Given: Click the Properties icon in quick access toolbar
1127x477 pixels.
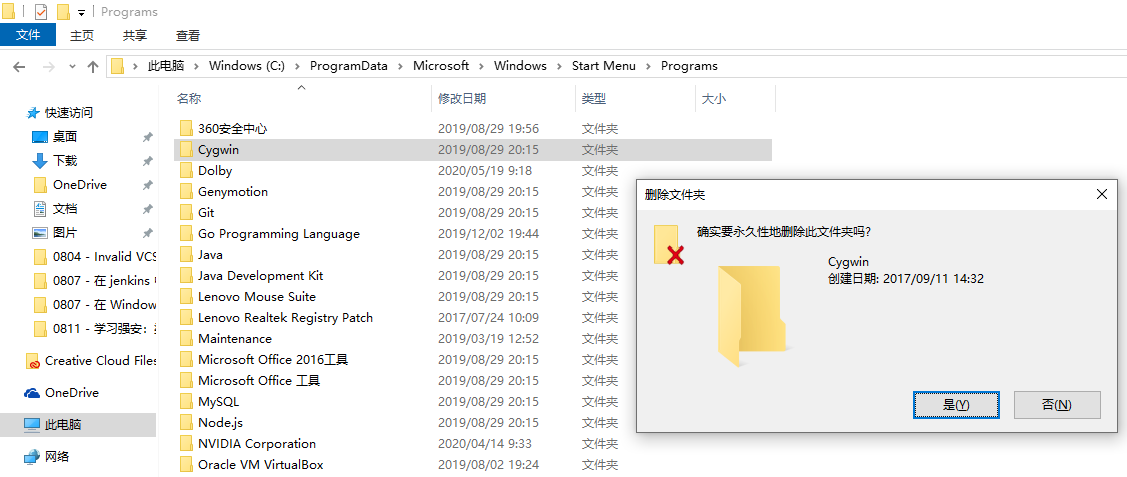Looking at the screenshot, I should click(42, 11).
